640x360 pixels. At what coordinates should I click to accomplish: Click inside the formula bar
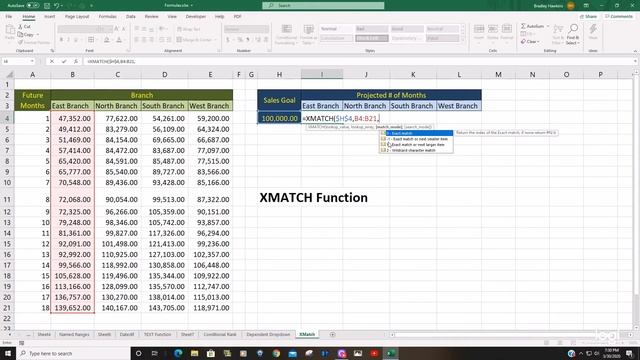pyautogui.click(x=359, y=61)
